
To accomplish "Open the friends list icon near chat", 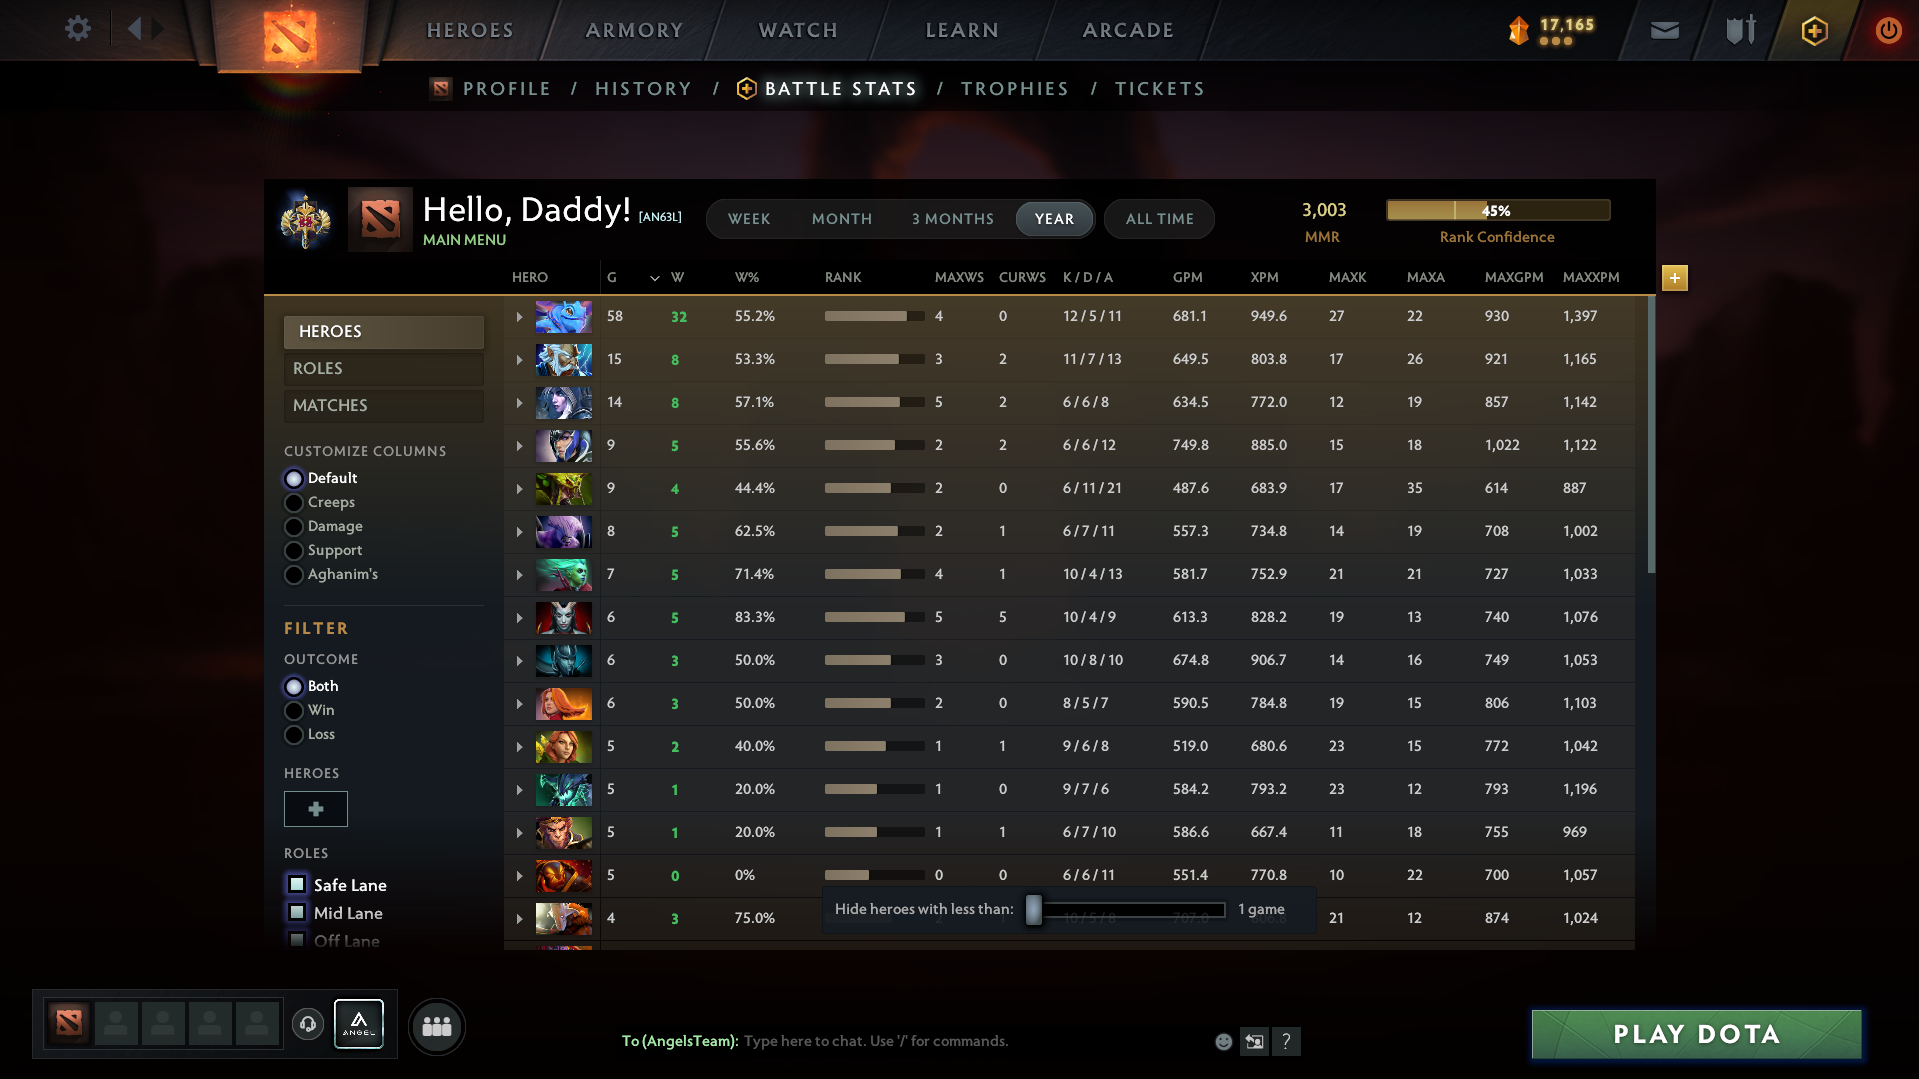I will pyautogui.click(x=437, y=1025).
